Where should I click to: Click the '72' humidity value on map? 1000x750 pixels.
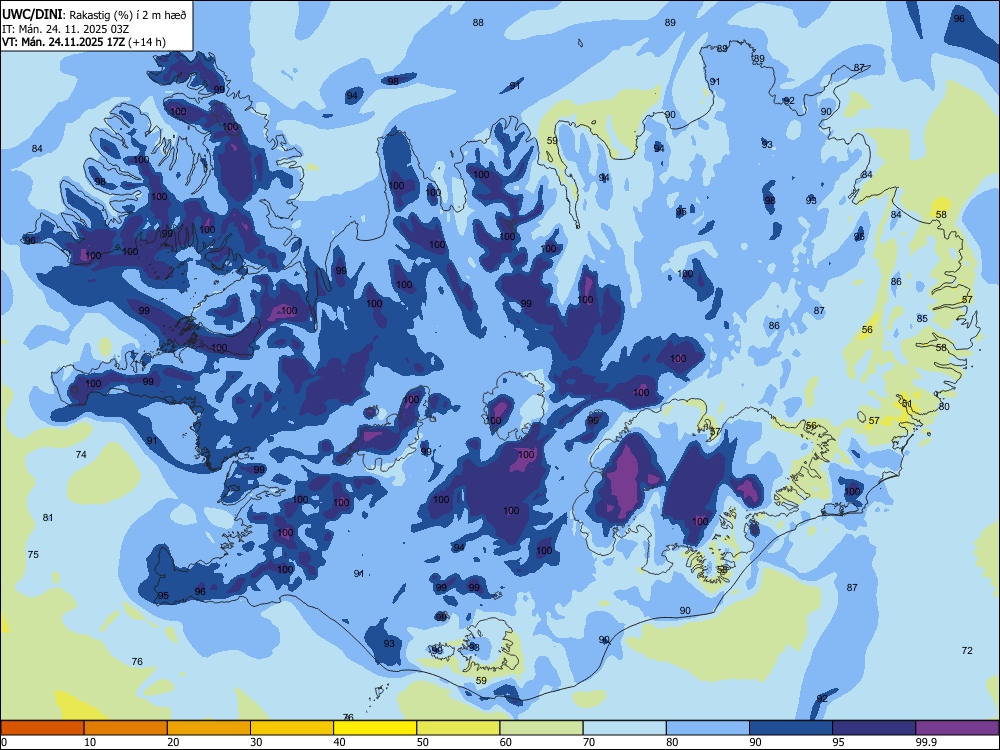pyautogui.click(x=967, y=651)
